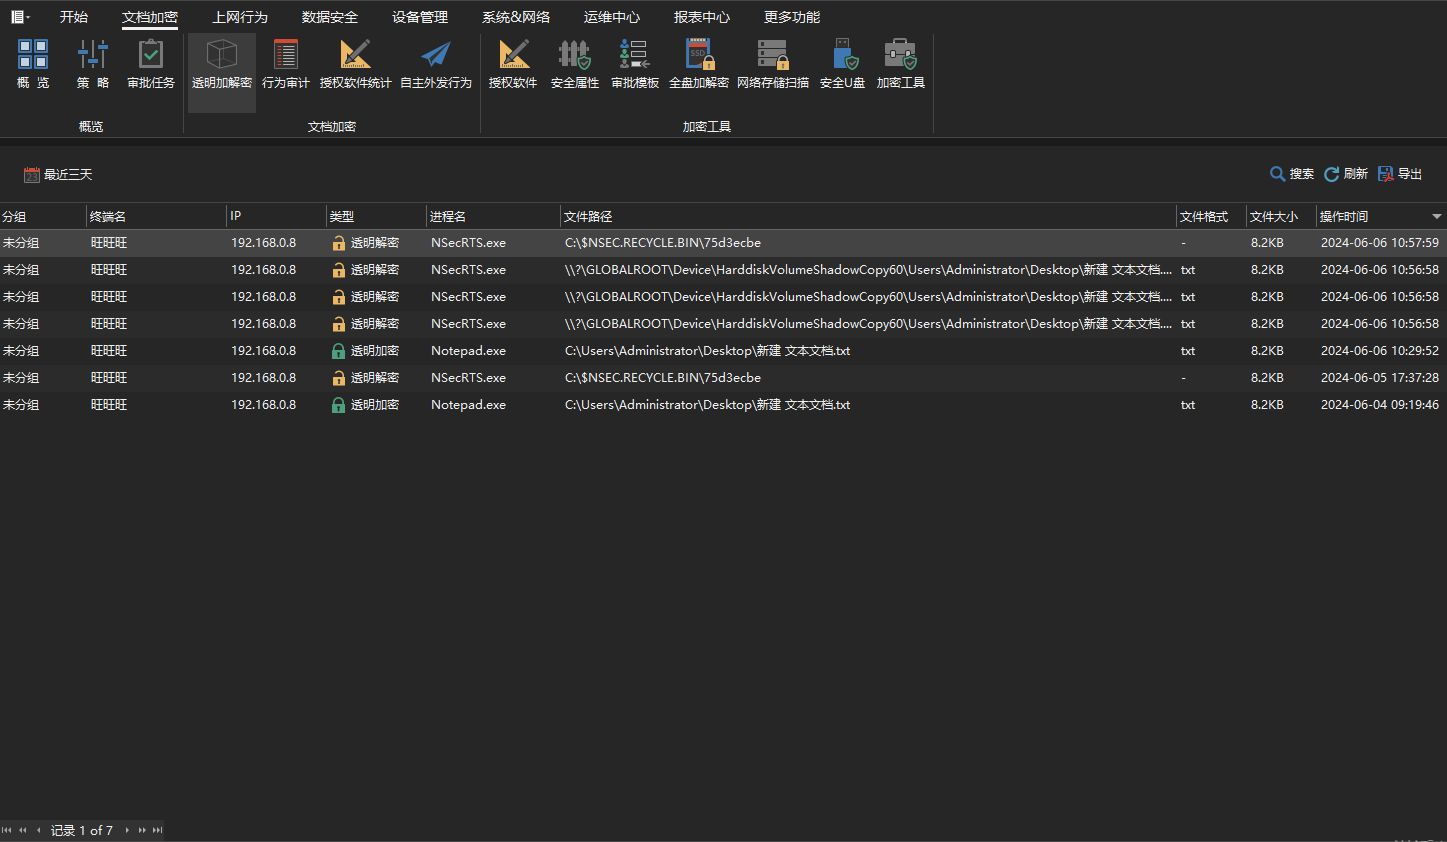
Task: Sort by the 文件格式 column header
Action: click(x=1211, y=216)
